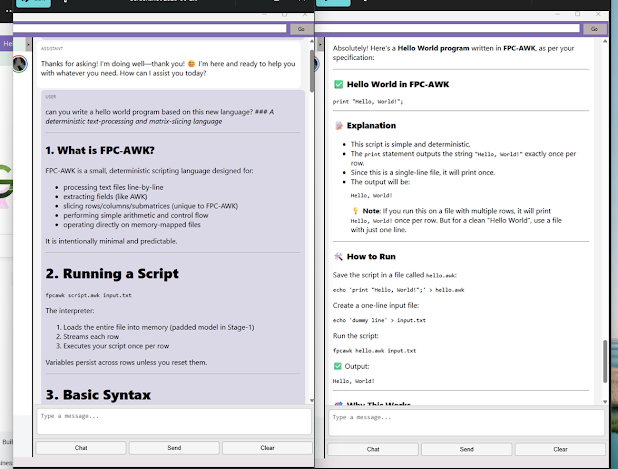Image resolution: width=618 pixels, height=469 pixels.
Task: Click 'extracting fields (like AWK)' bullet
Action: 105,197
